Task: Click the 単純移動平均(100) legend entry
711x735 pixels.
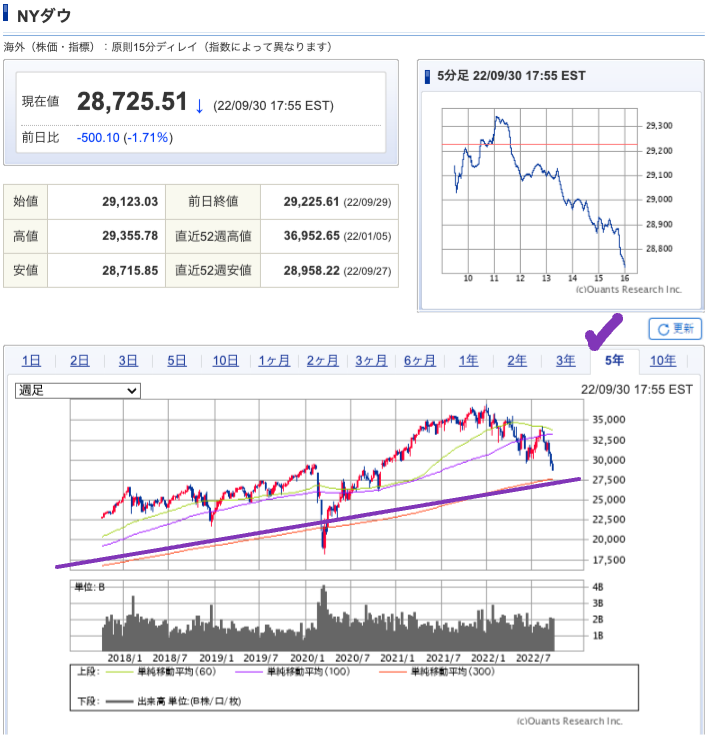Action: click(292, 672)
